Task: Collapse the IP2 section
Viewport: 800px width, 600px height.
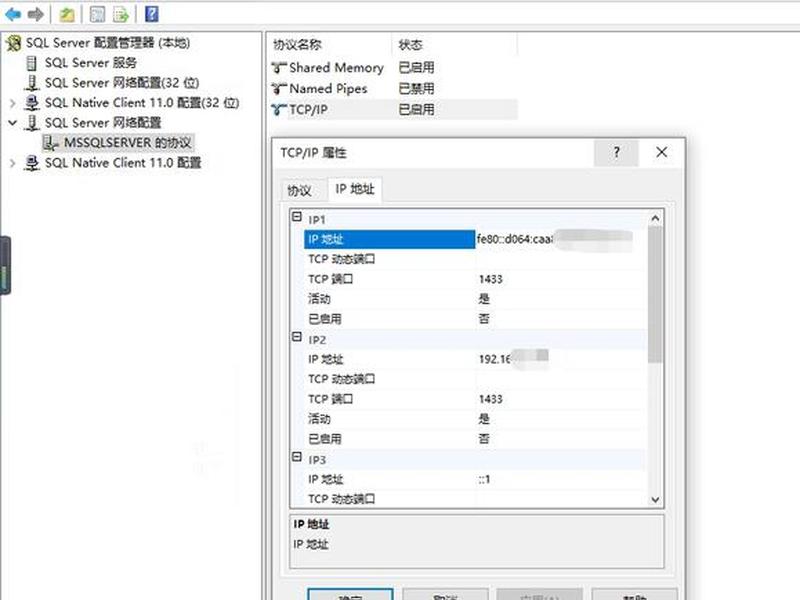Action: pos(297,337)
